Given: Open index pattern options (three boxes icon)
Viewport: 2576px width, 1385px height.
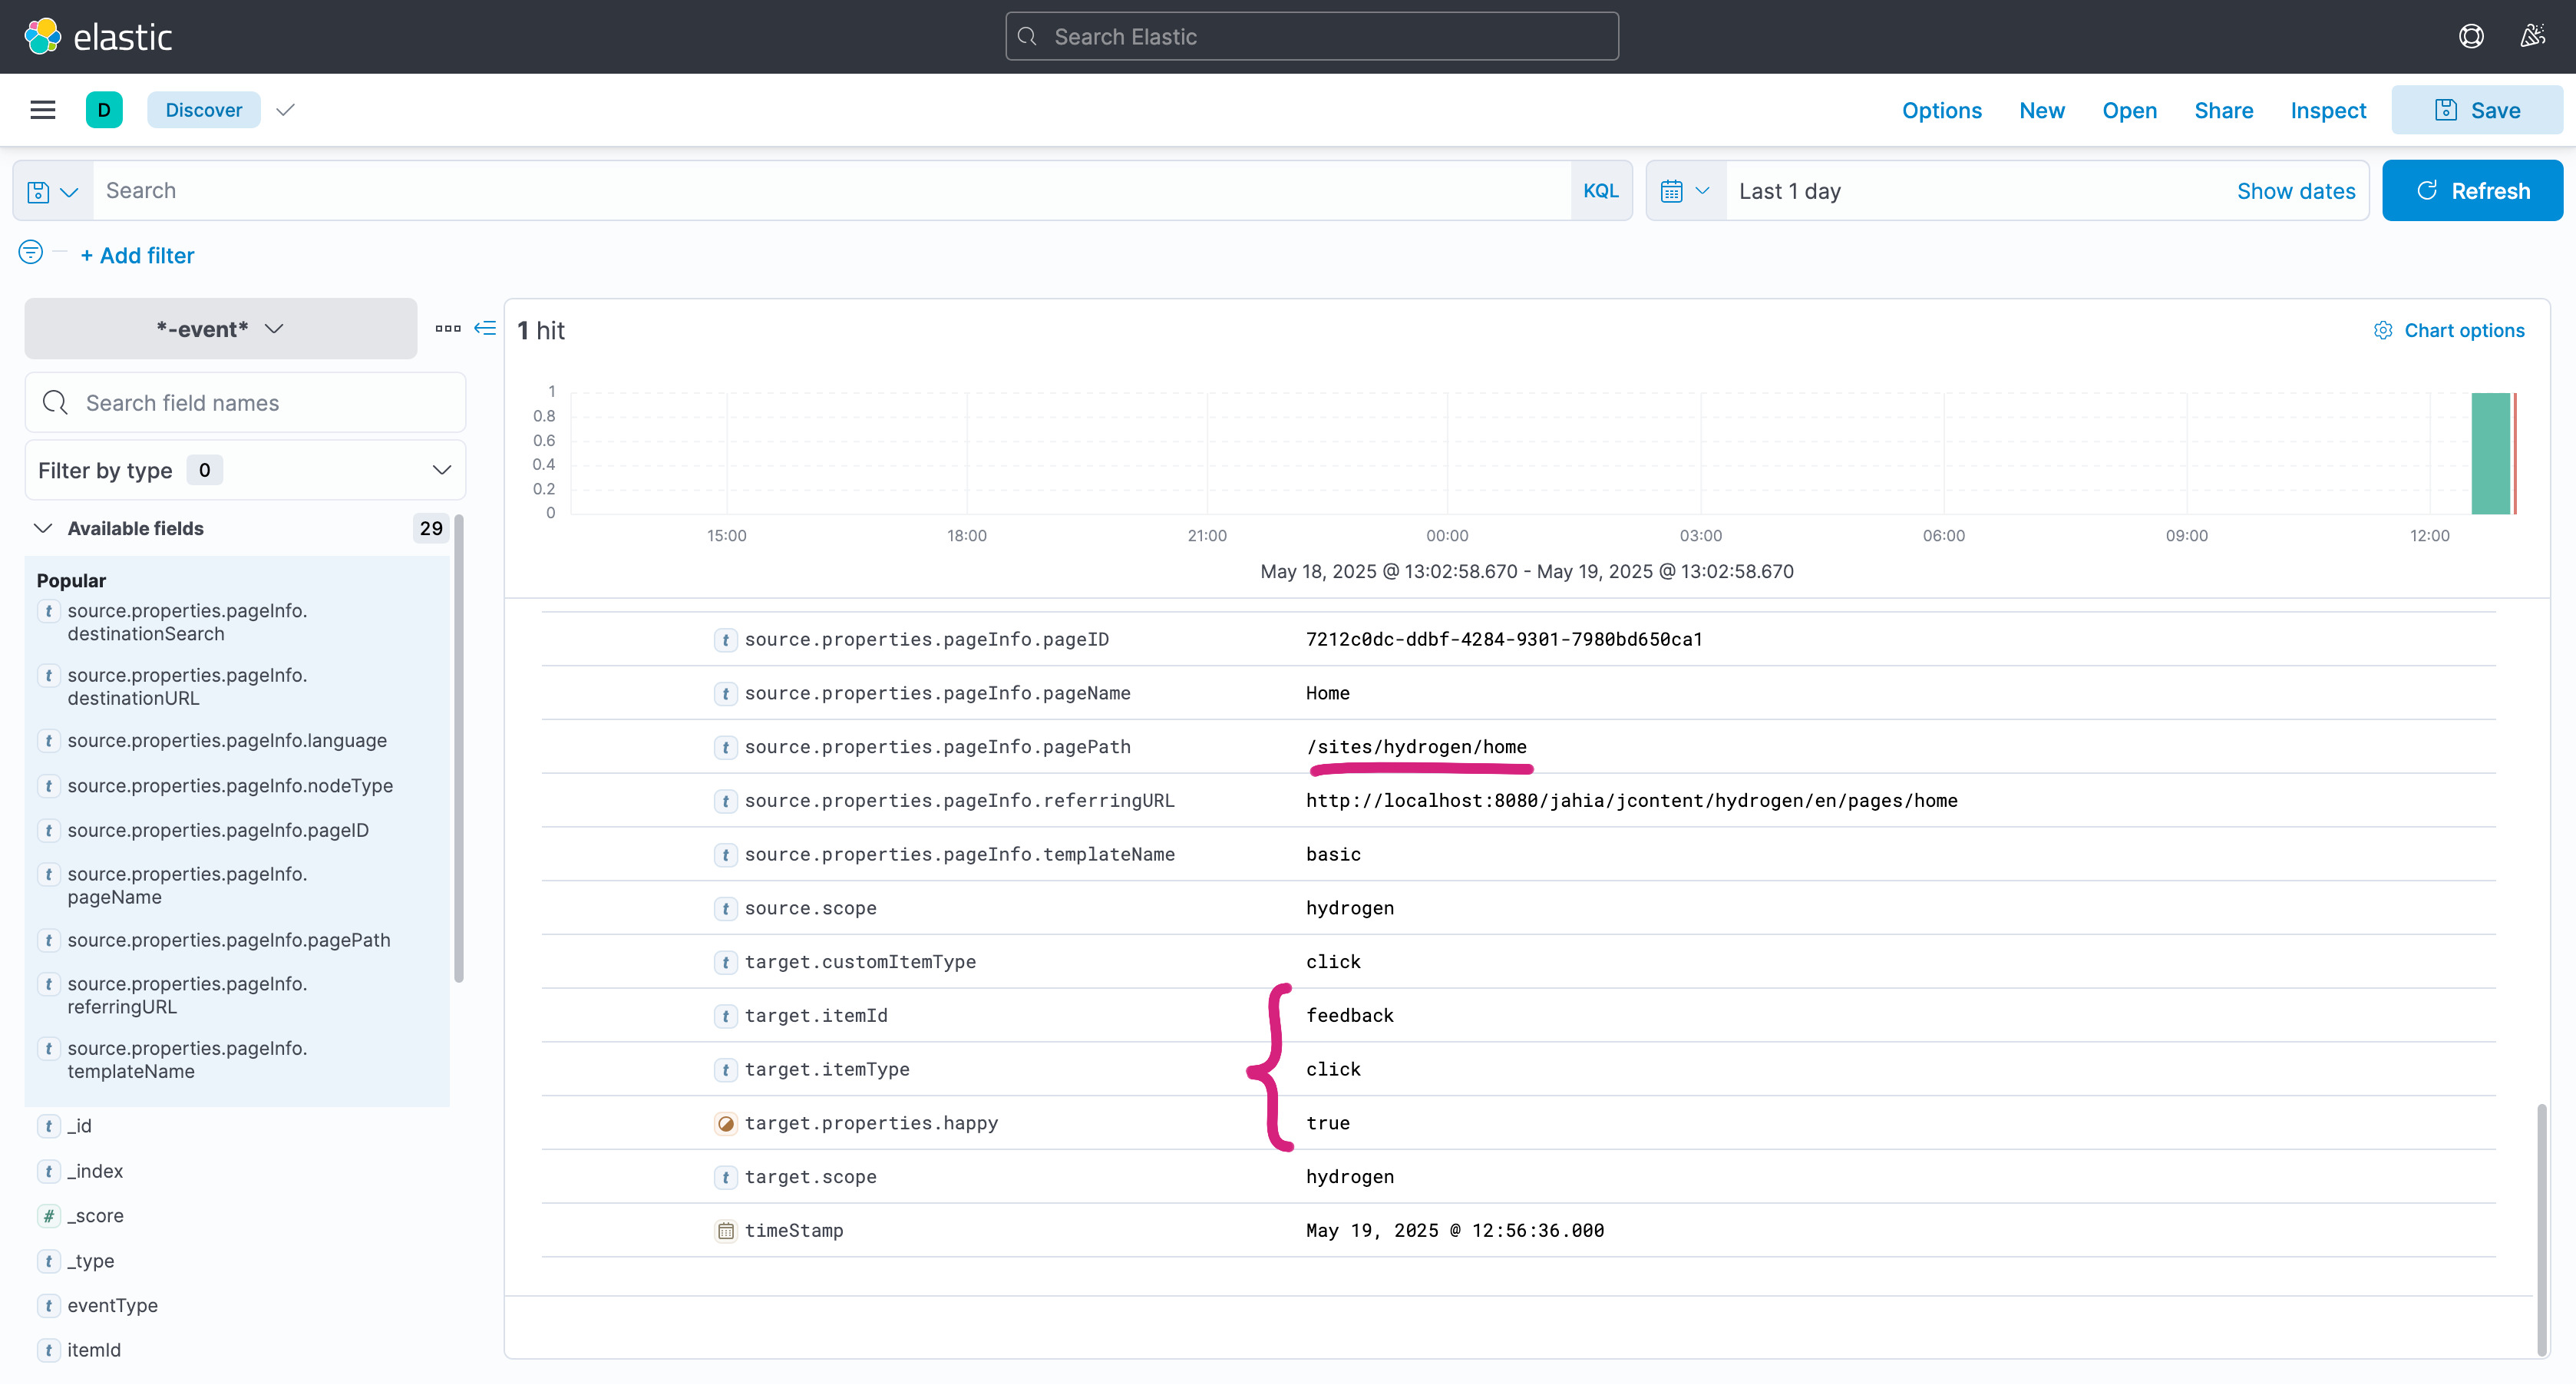Looking at the screenshot, I should [x=447, y=328].
